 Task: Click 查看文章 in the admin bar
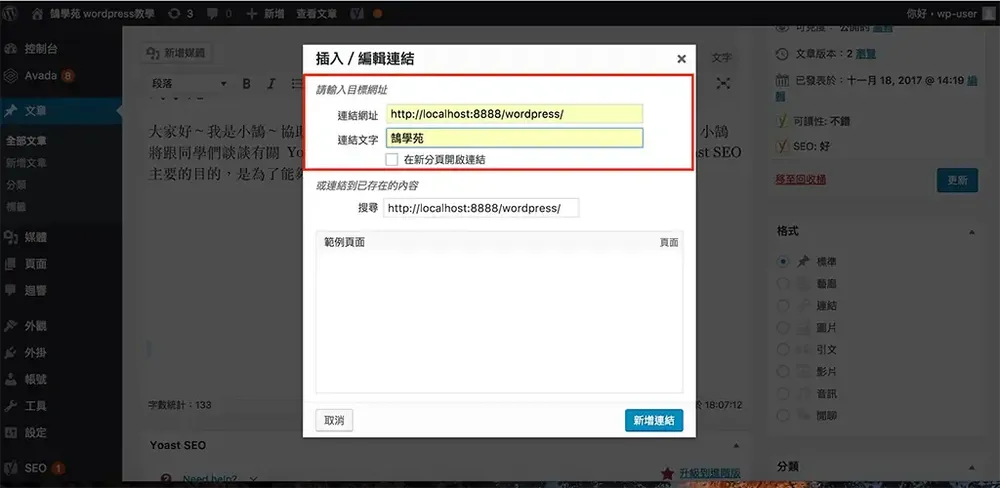pyautogui.click(x=315, y=13)
